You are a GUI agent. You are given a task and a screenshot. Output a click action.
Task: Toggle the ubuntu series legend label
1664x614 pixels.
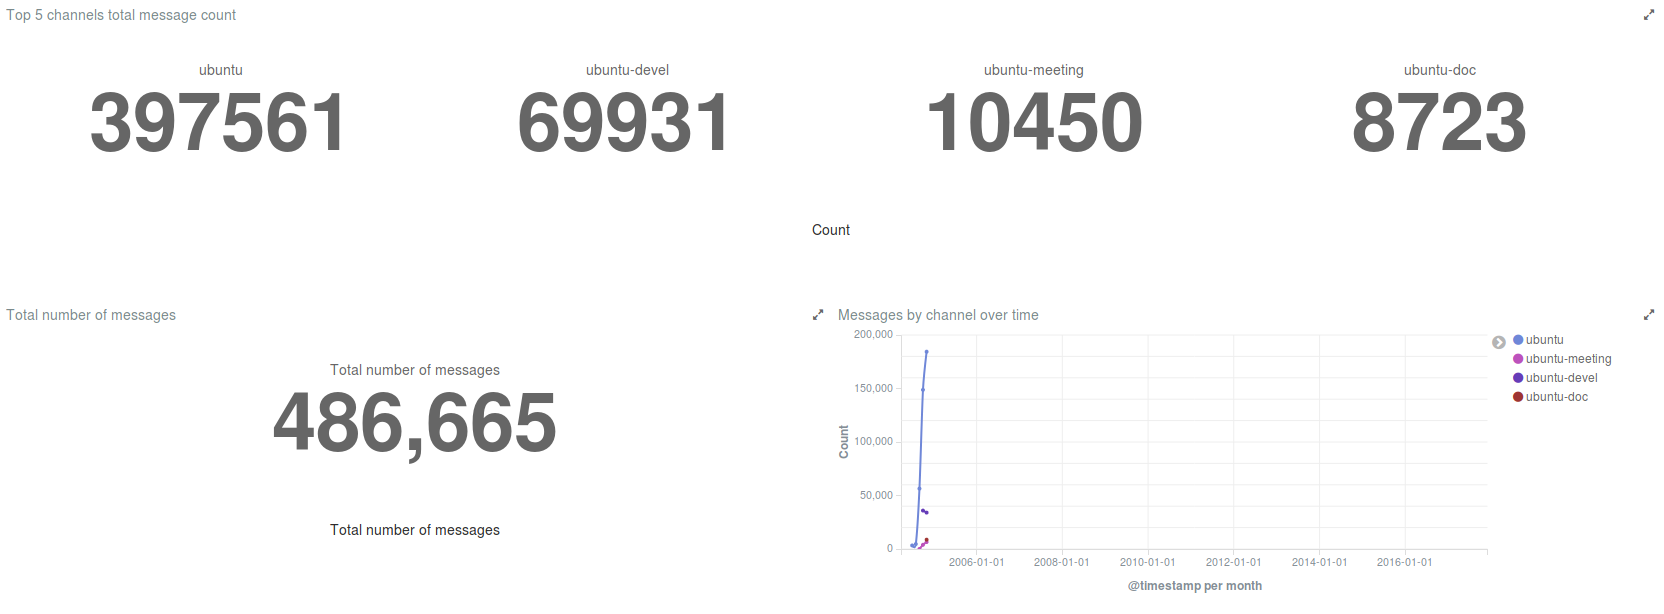1544,340
